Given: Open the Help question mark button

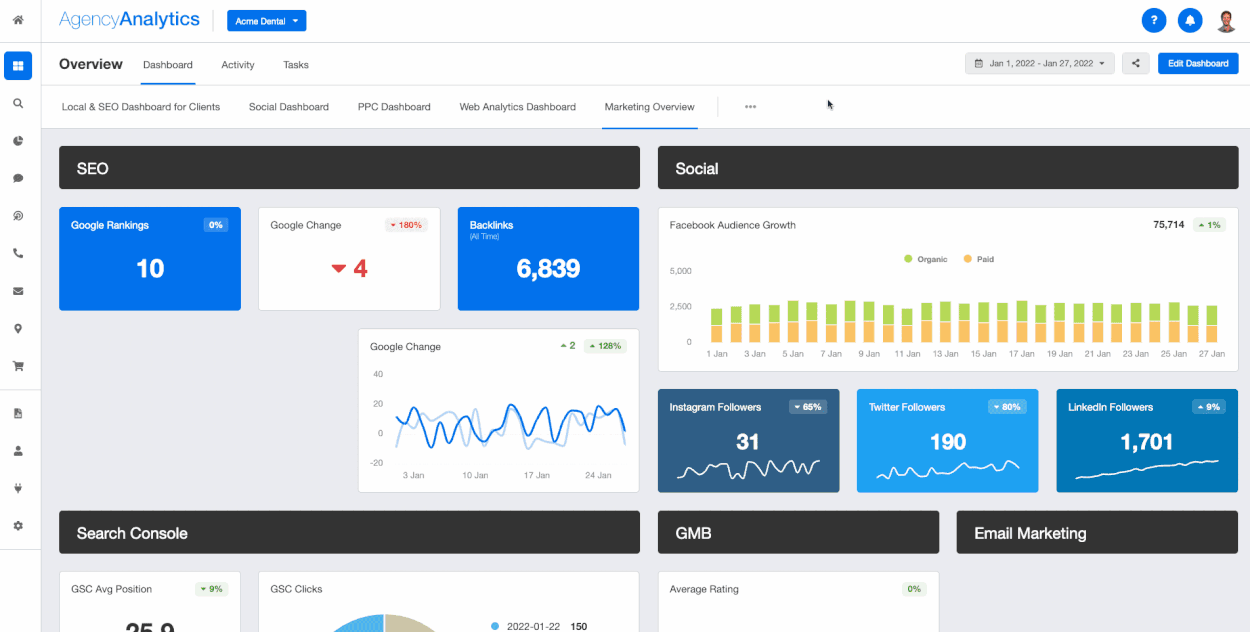Looking at the screenshot, I should (x=1153, y=20).
